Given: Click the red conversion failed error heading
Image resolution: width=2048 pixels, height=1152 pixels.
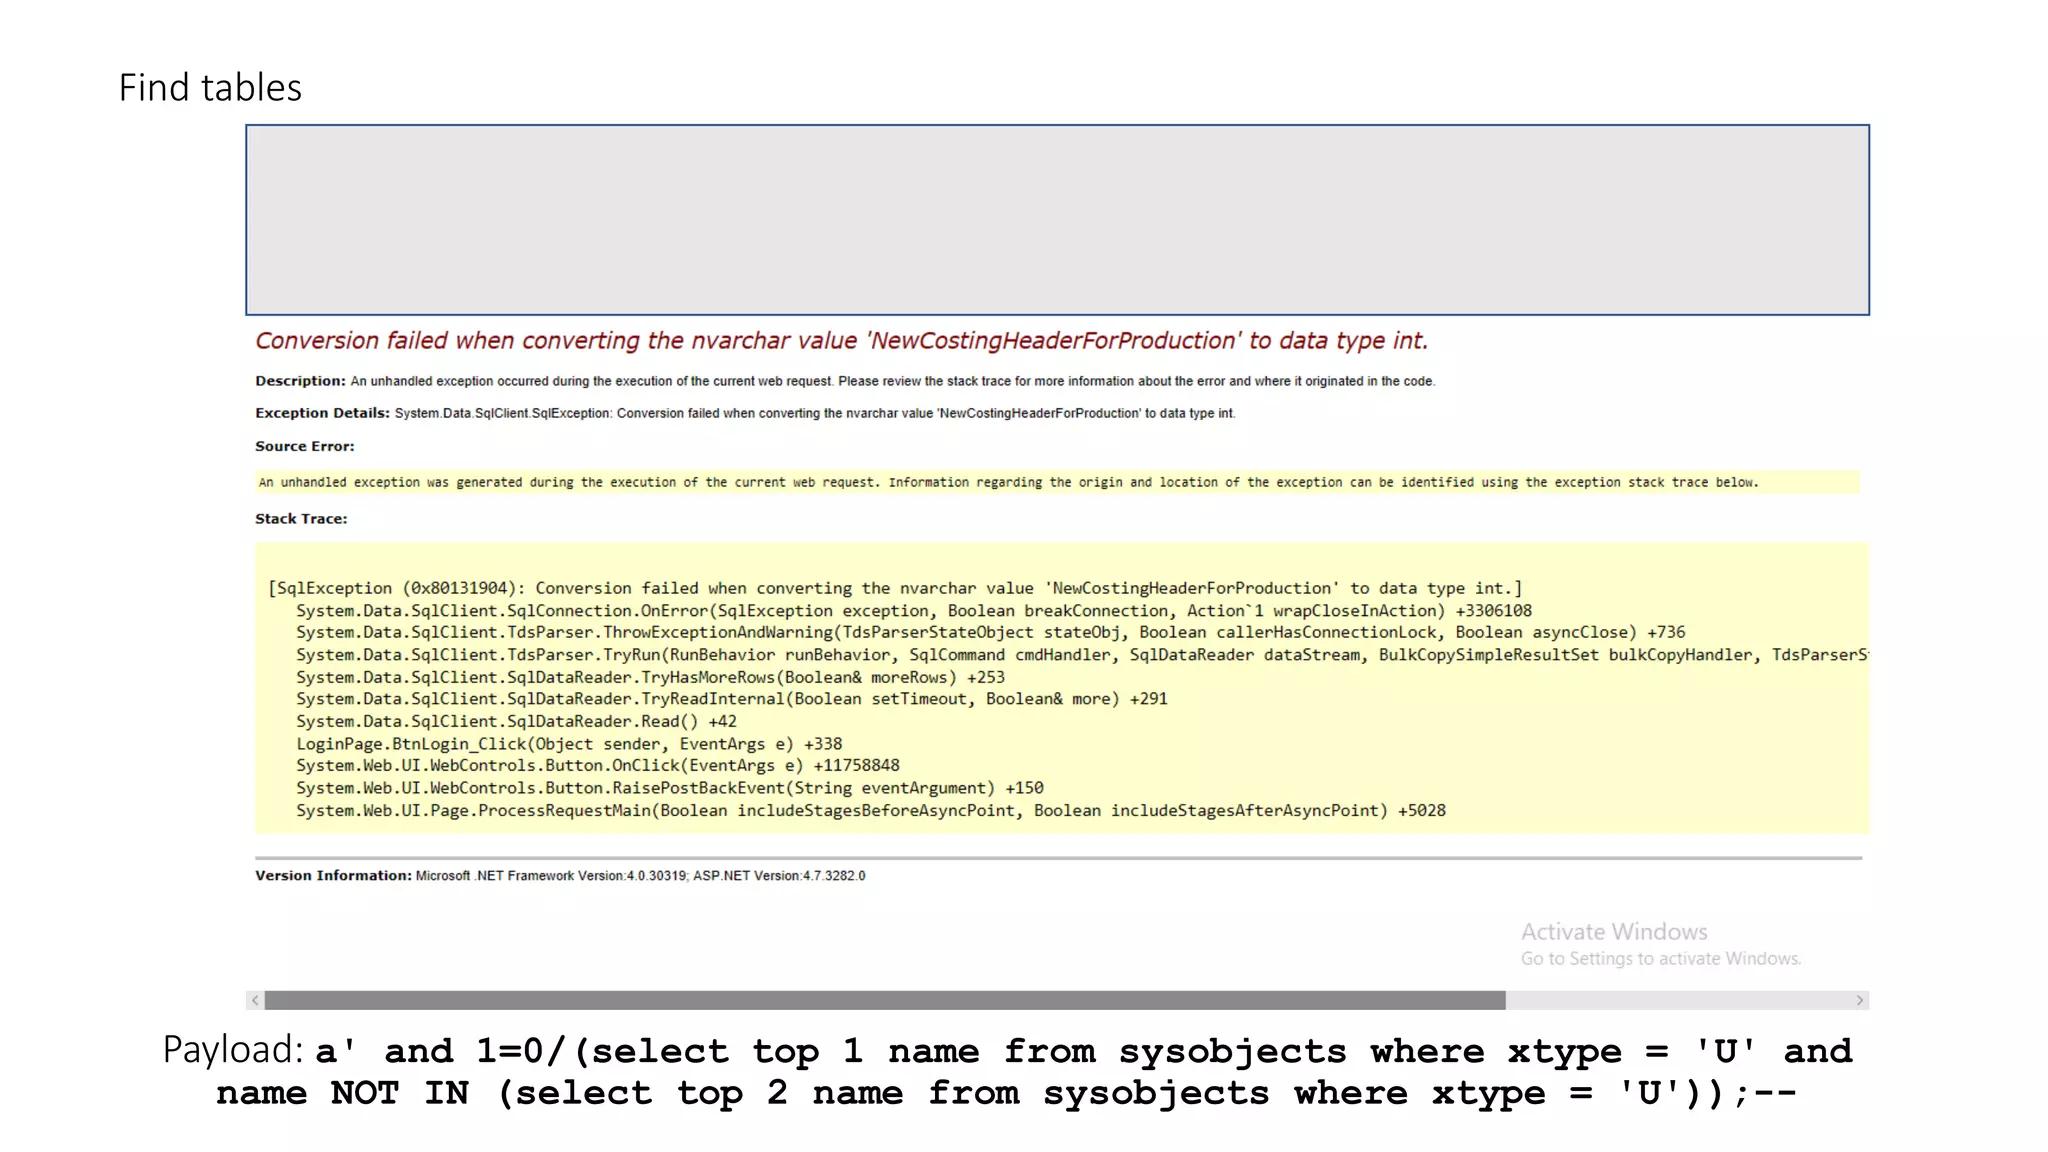Looking at the screenshot, I should pos(842,341).
